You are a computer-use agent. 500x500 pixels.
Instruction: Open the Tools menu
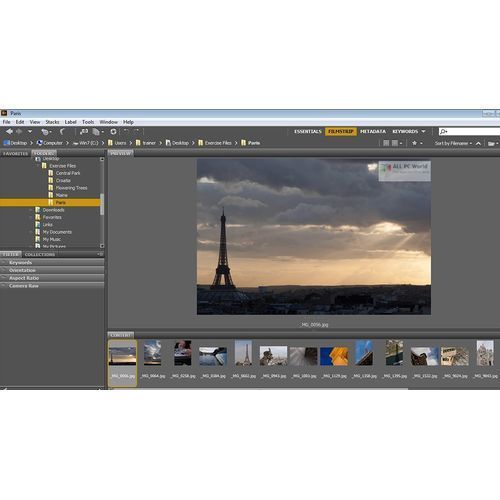pos(88,122)
